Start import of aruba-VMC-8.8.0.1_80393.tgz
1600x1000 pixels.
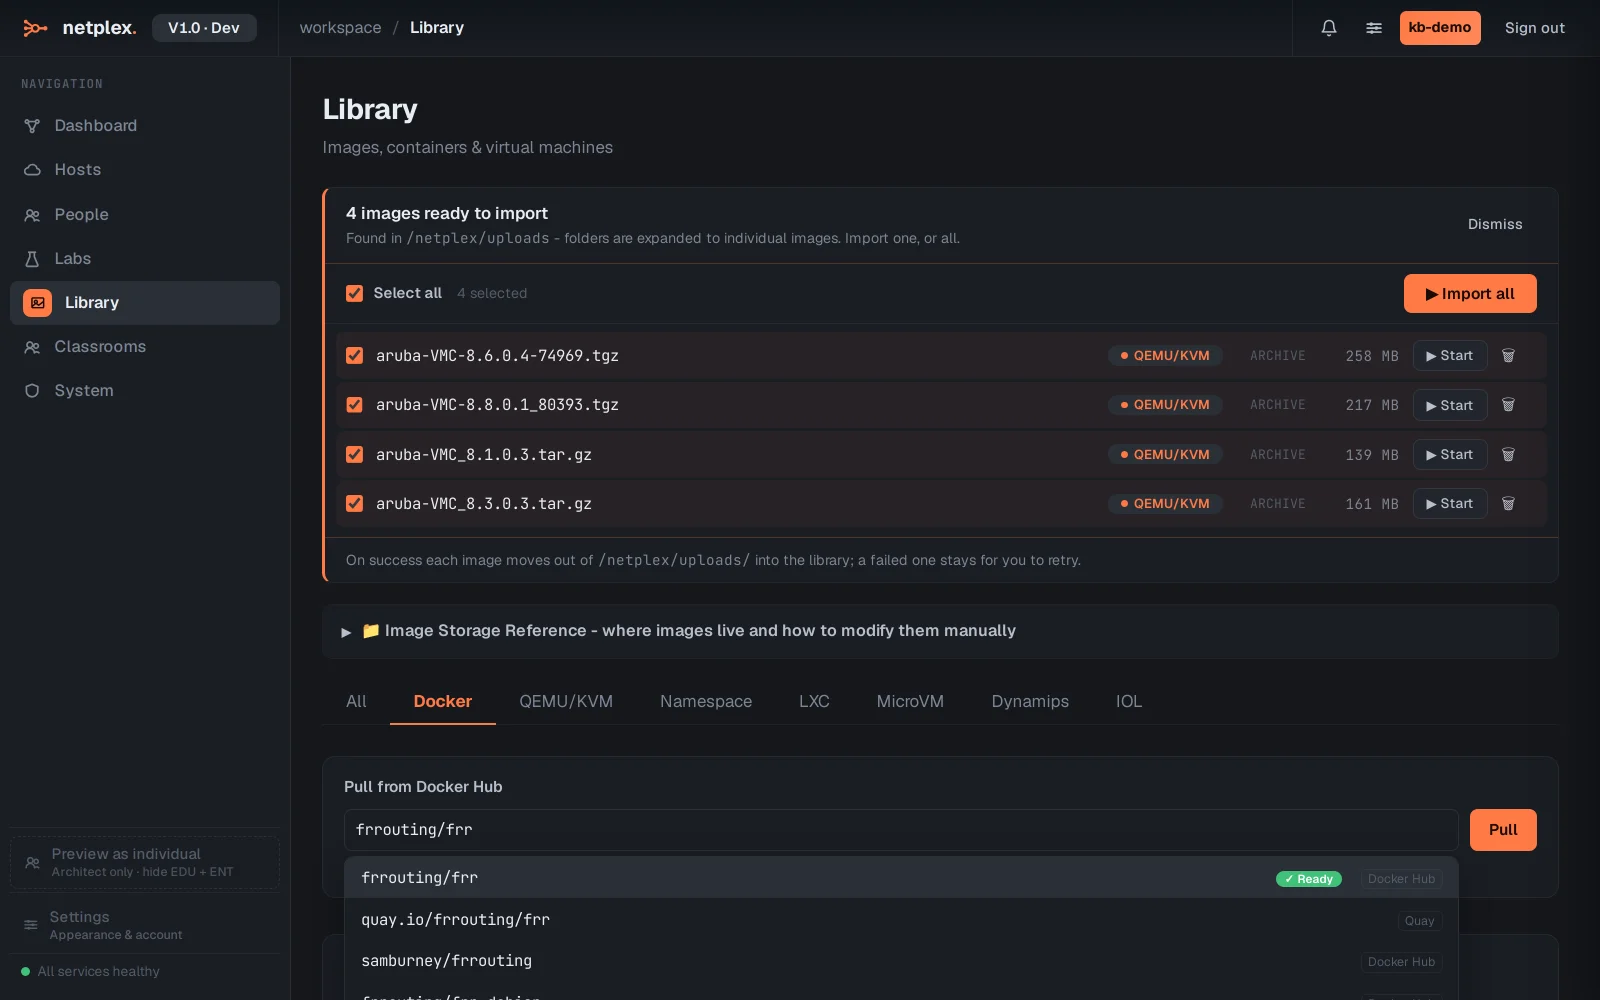[1450, 405]
